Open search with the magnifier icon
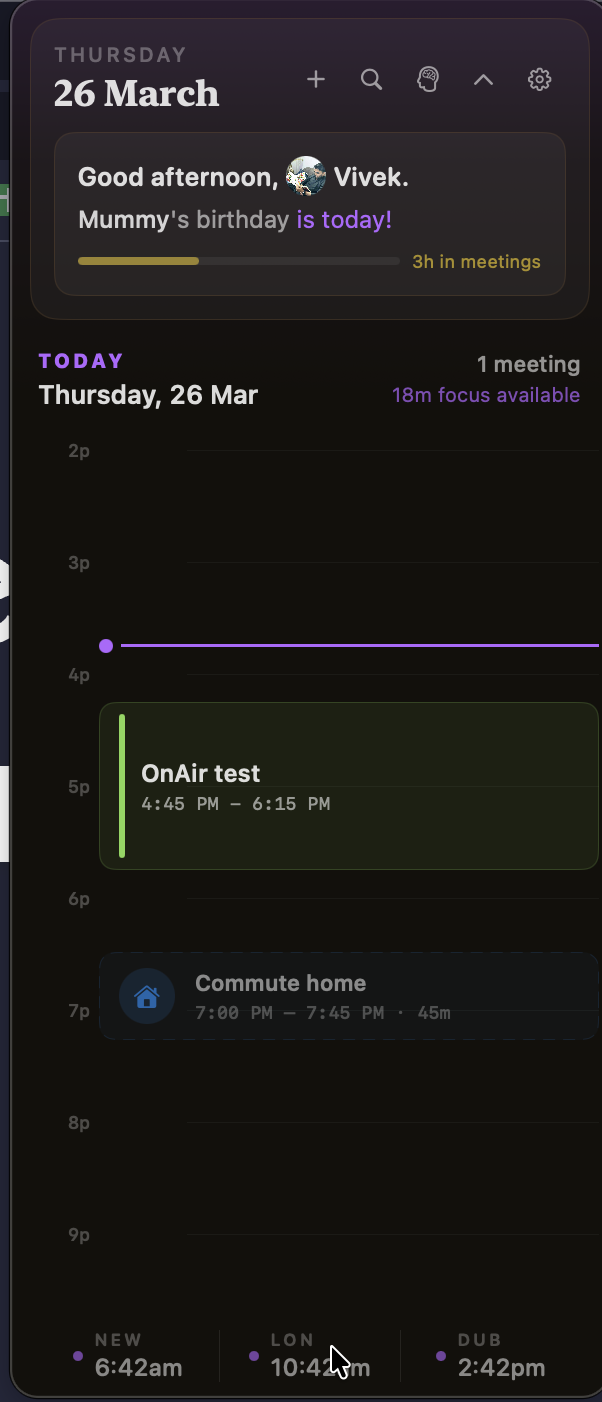 pyautogui.click(x=371, y=79)
